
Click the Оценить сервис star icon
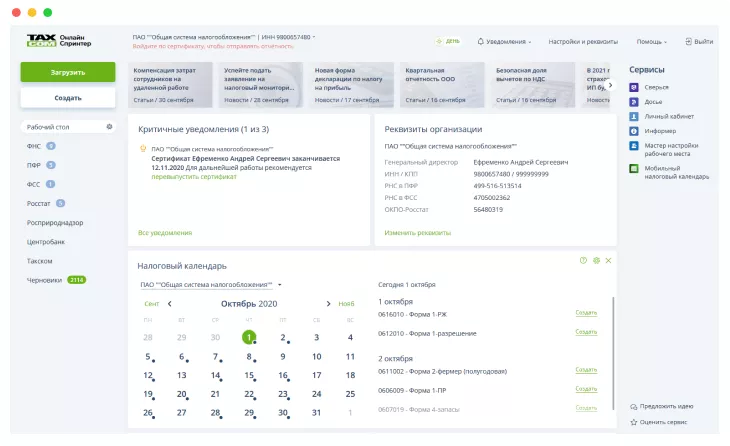634,422
